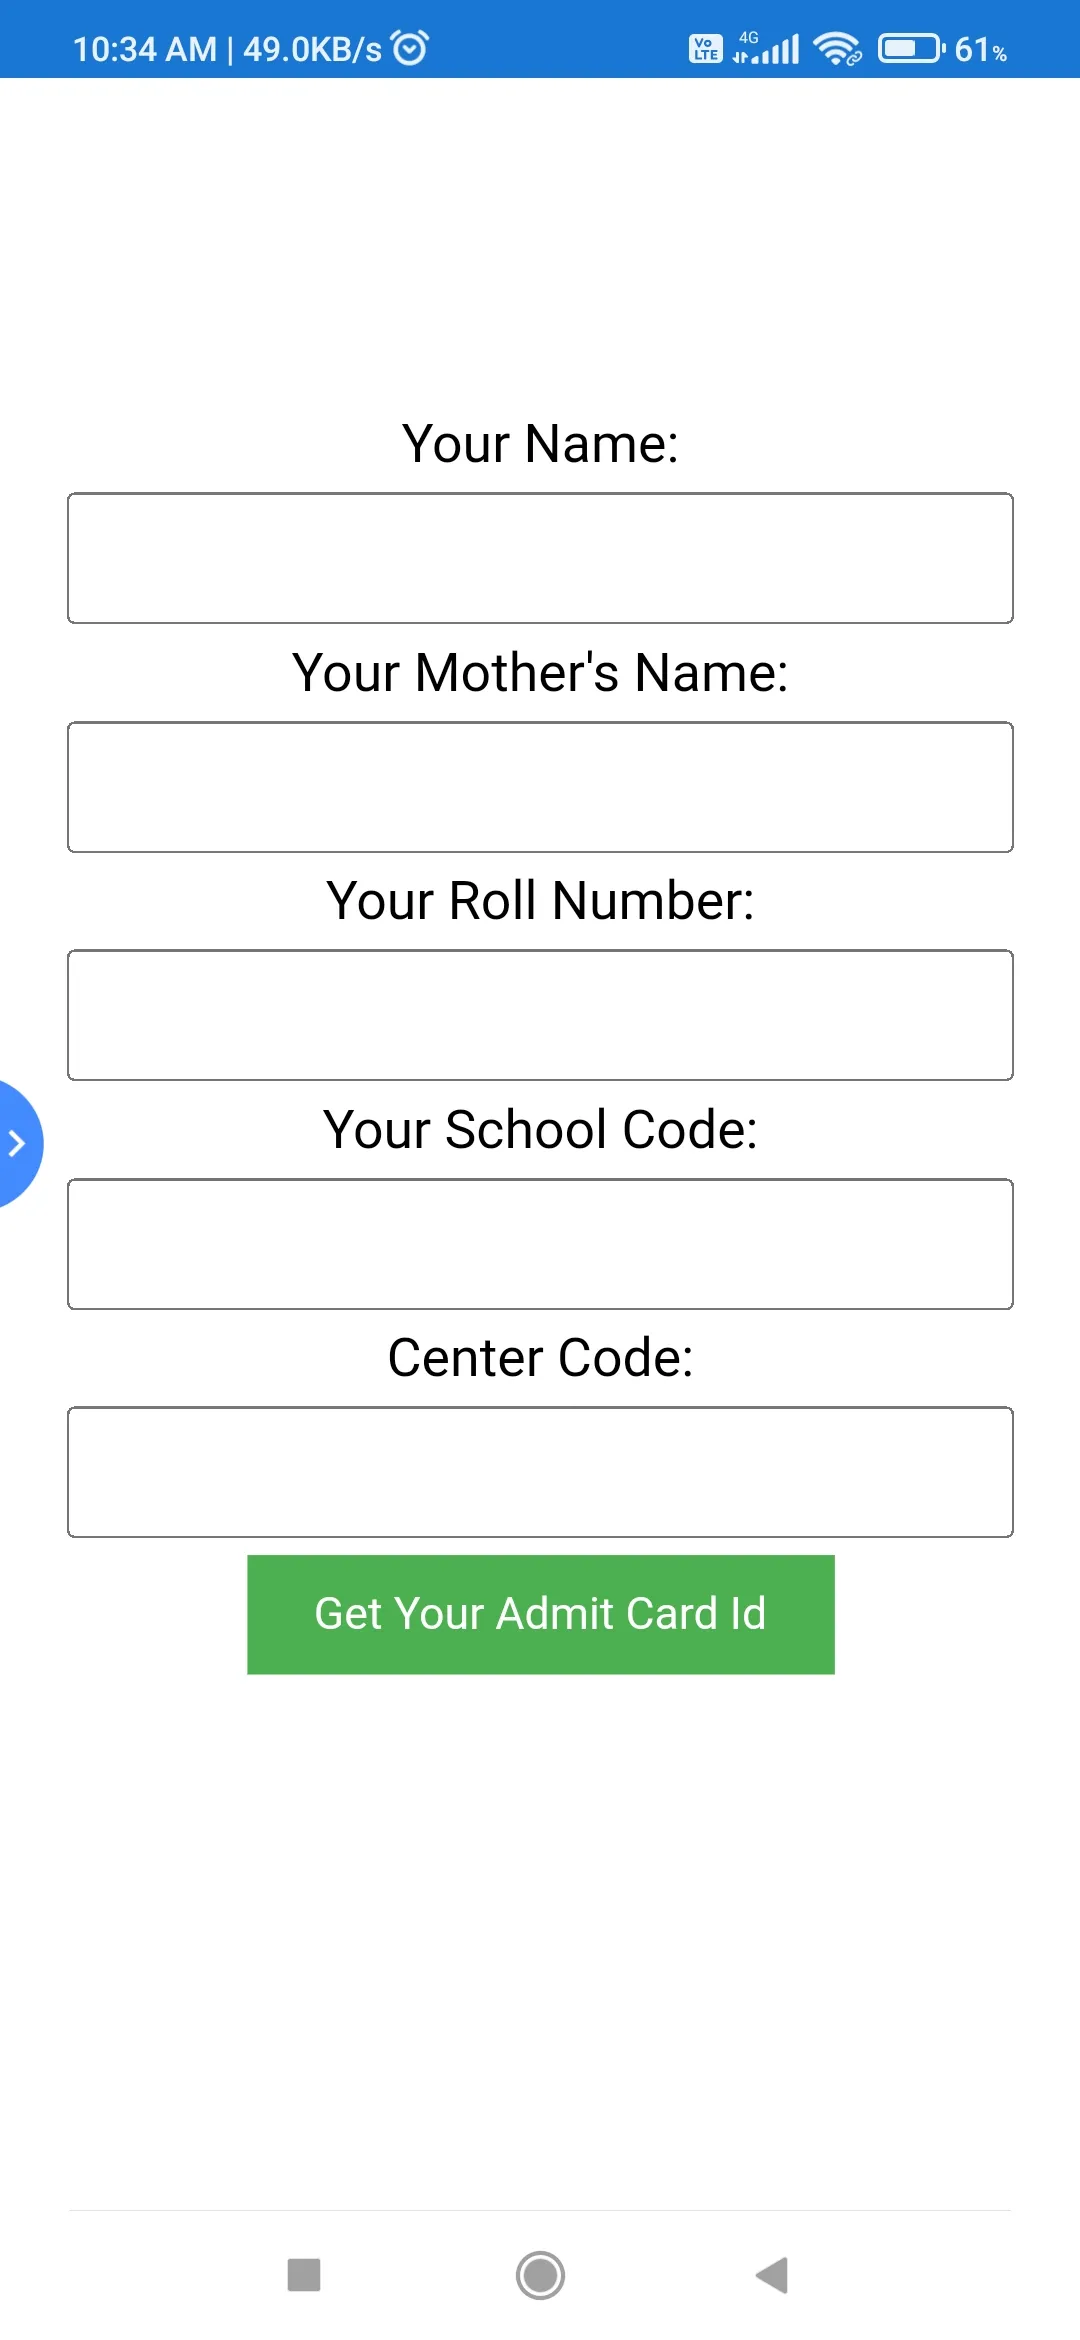Submit with Get Your Admit Card Id
This screenshot has width=1080, height=2340.
(x=540, y=1614)
